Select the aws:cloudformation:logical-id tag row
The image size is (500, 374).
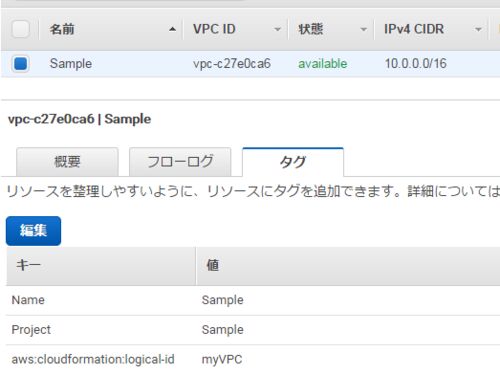point(253,359)
